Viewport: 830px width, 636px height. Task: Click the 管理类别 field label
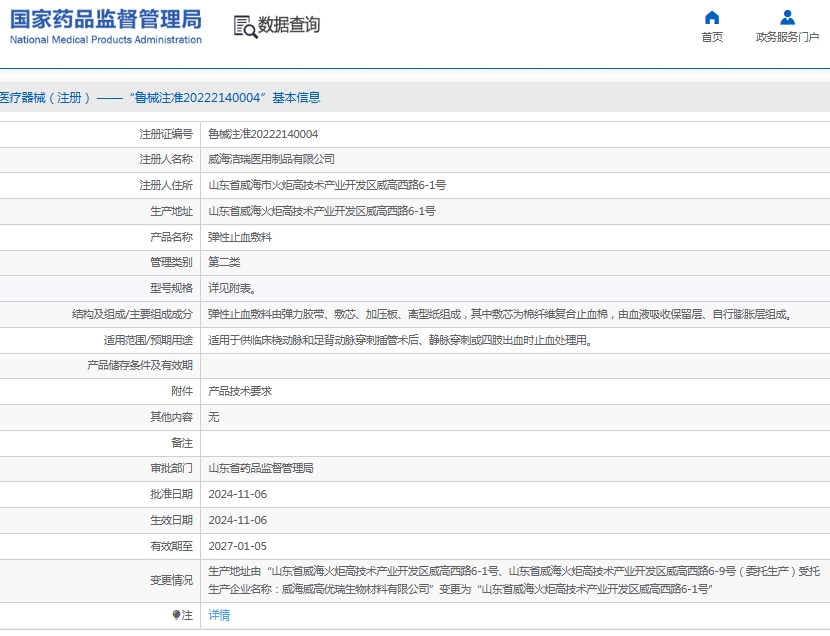coord(172,262)
